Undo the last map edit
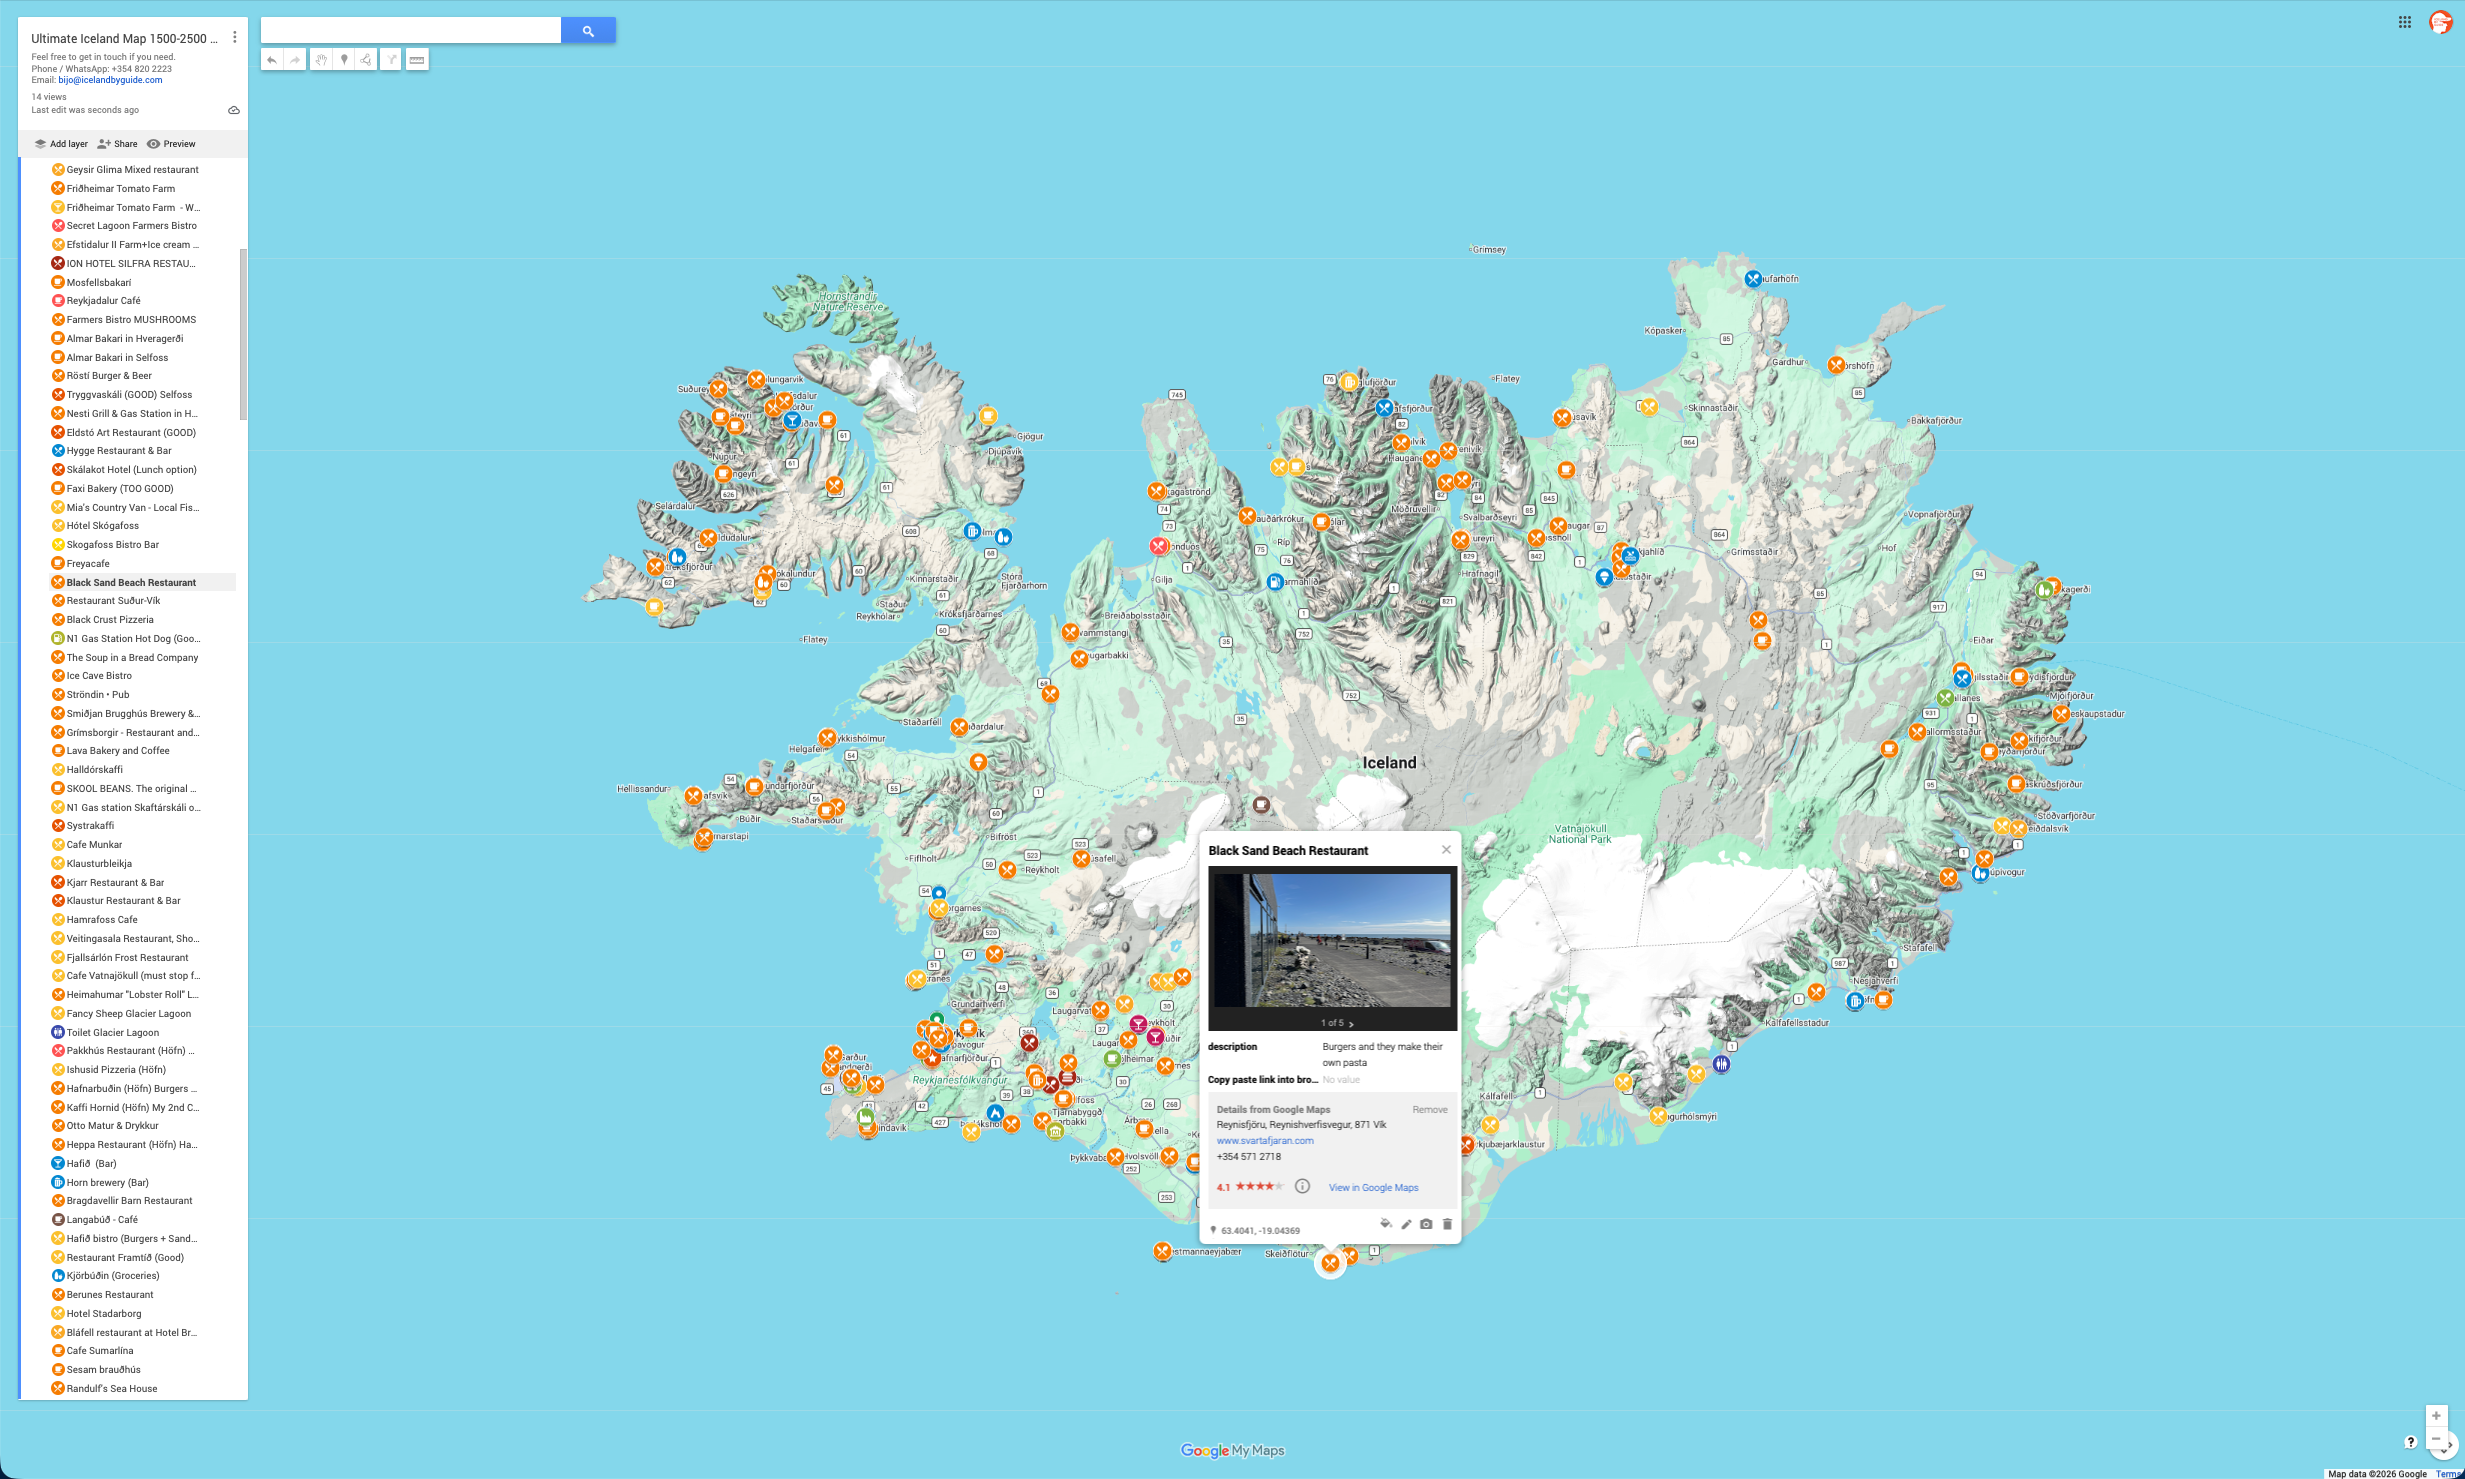Viewport: 2465px width, 1479px height. [x=272, y=60]
